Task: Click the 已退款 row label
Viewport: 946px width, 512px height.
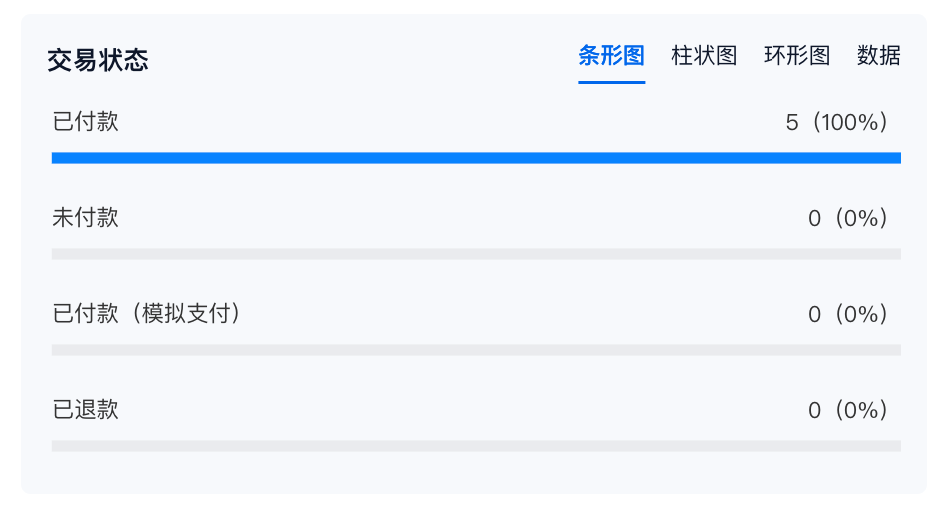Action: [85, 410]
